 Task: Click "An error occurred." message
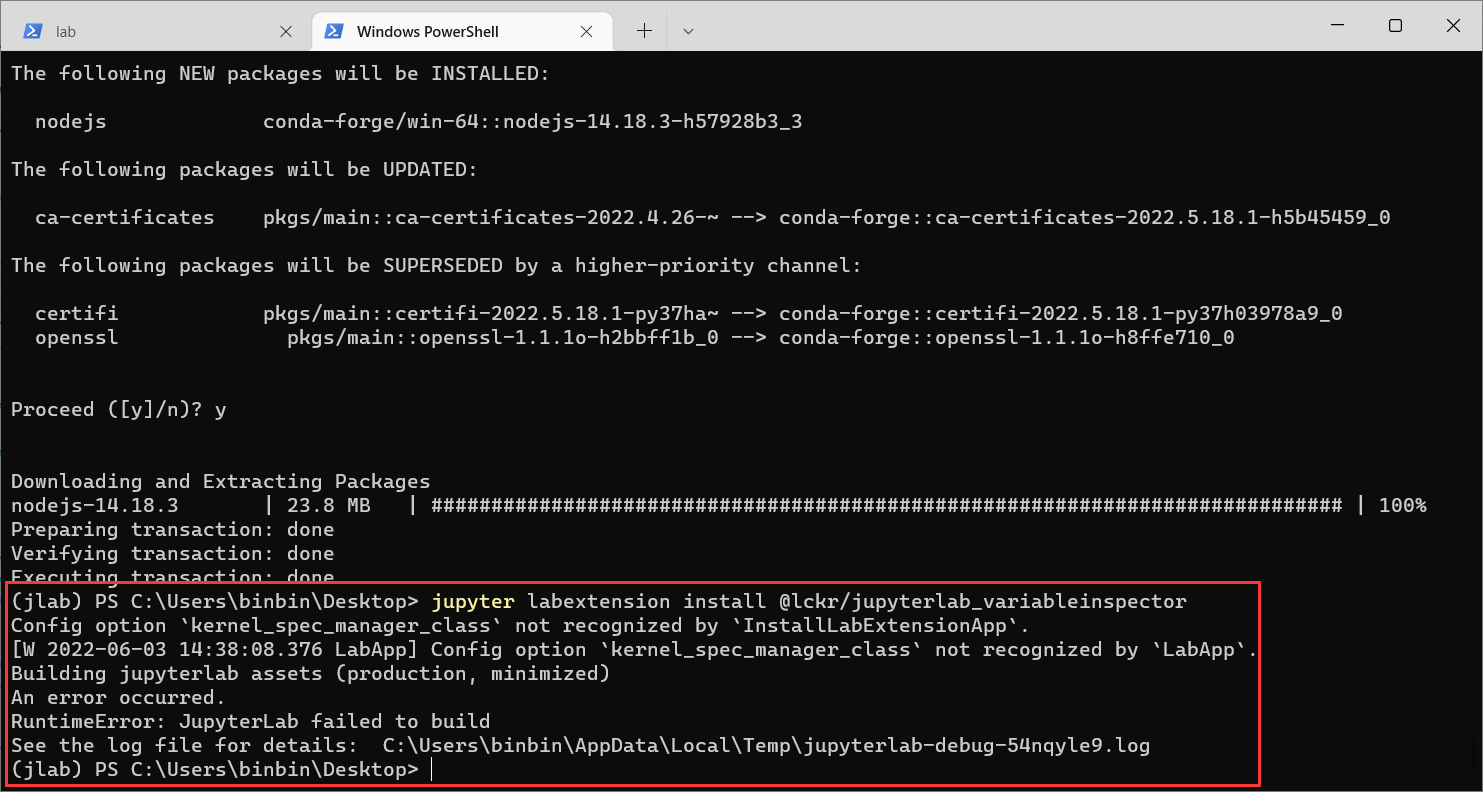pyautogui.click(x=118, y=698)
